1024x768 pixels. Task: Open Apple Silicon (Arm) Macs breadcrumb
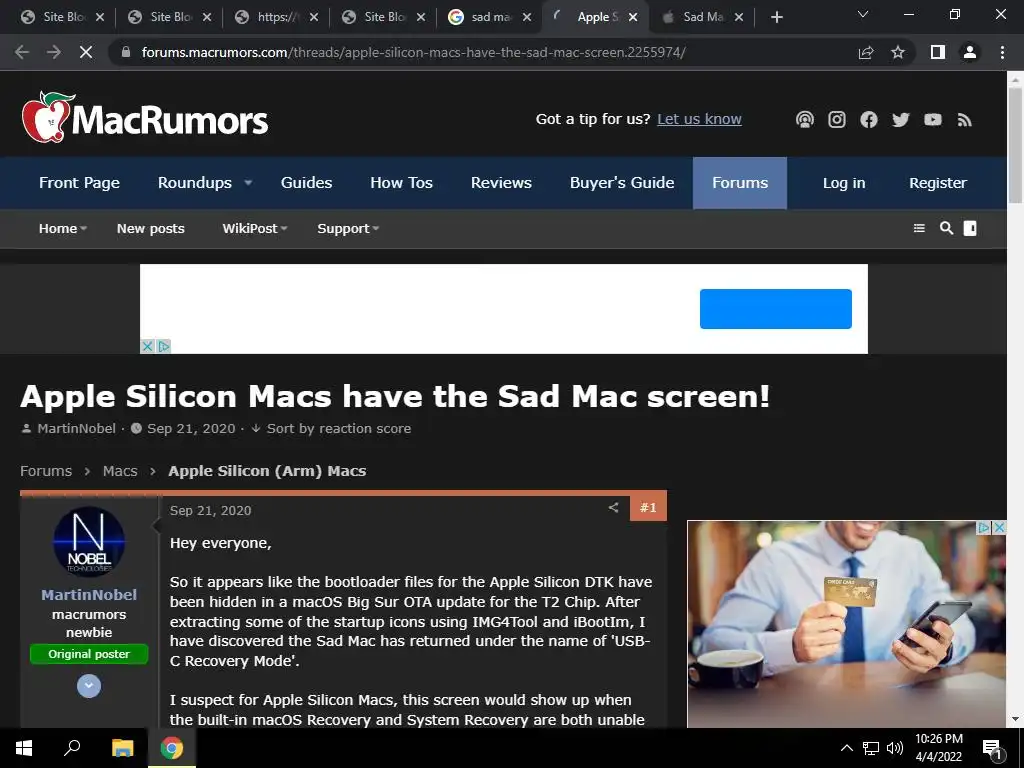coord(267,471)
